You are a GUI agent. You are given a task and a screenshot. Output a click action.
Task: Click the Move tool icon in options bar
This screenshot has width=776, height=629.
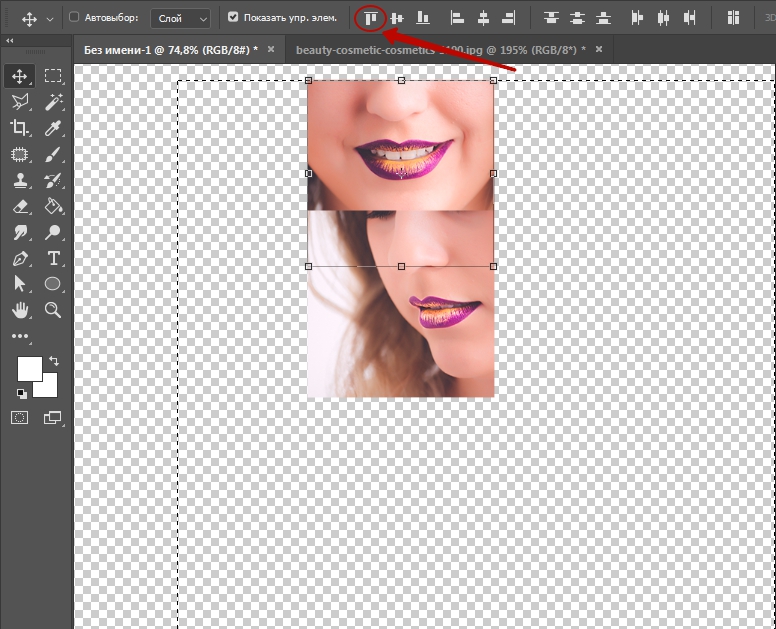click(x=29, y=19)
